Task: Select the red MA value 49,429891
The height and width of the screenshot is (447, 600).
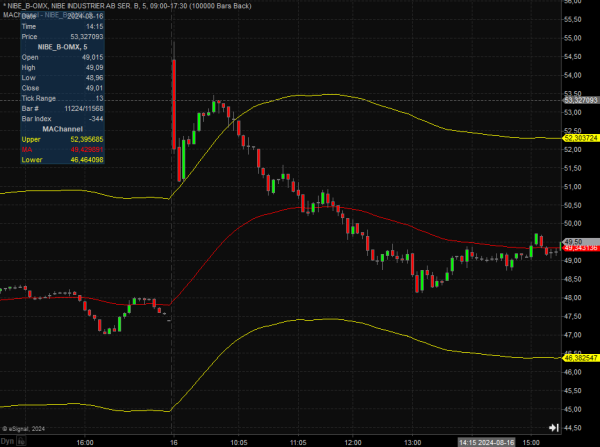Action: pos(87,150)
